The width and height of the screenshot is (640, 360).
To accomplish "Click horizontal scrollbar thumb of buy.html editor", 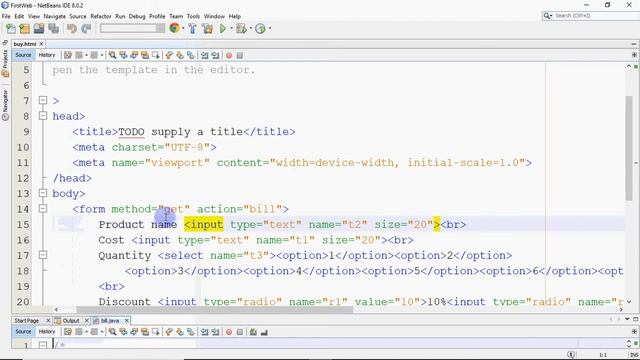I will 215,310.
